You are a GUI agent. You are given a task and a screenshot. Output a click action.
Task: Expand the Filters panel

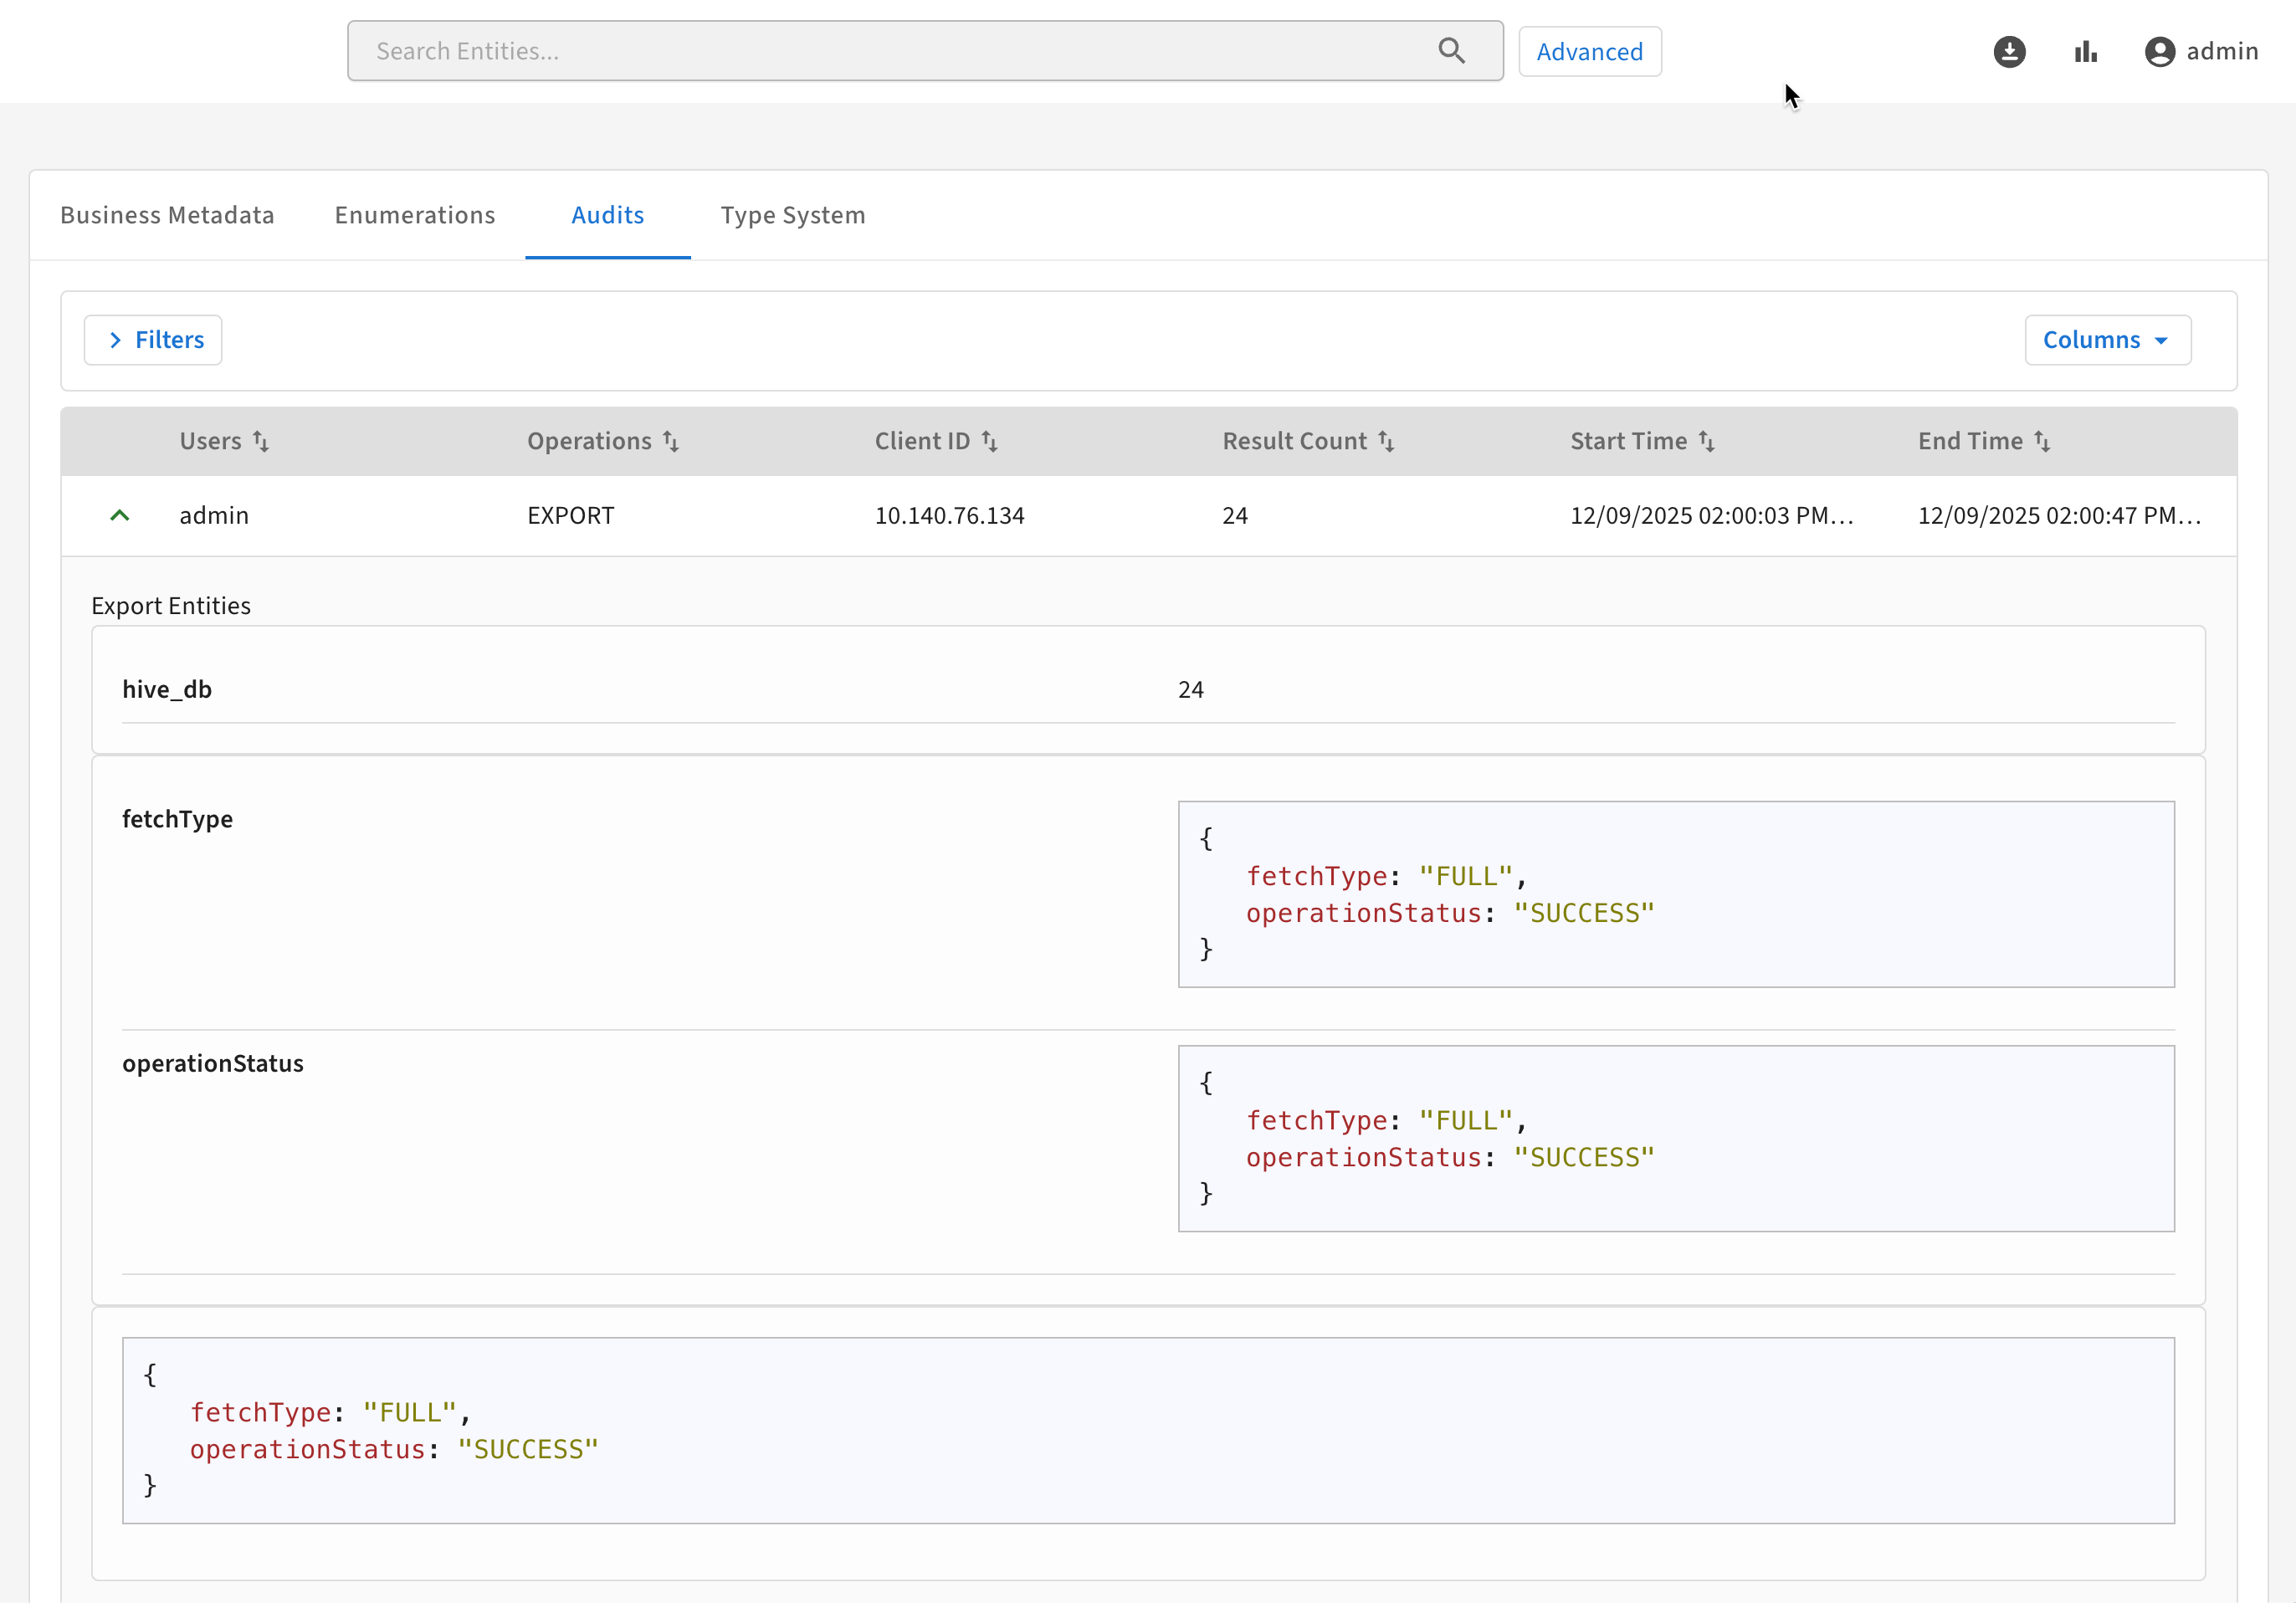153,340
